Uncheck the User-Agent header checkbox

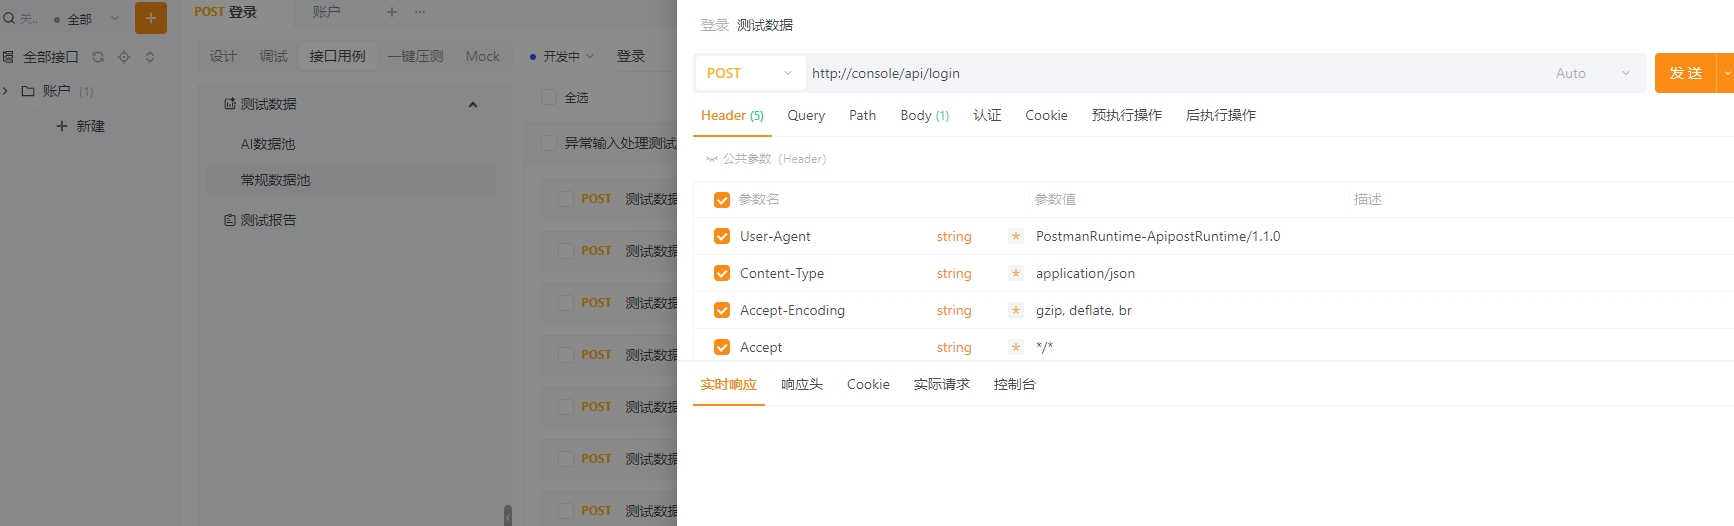point(722,236)
